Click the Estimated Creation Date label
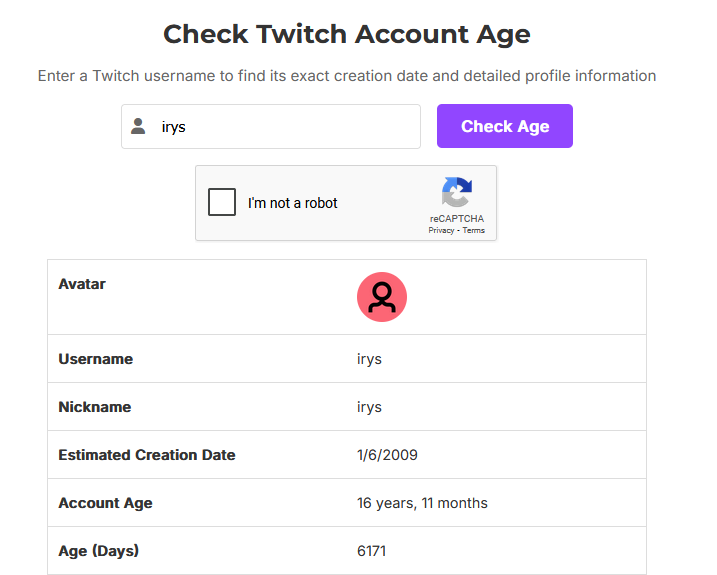Screen dimensions: 717x575 coord(147,455)
